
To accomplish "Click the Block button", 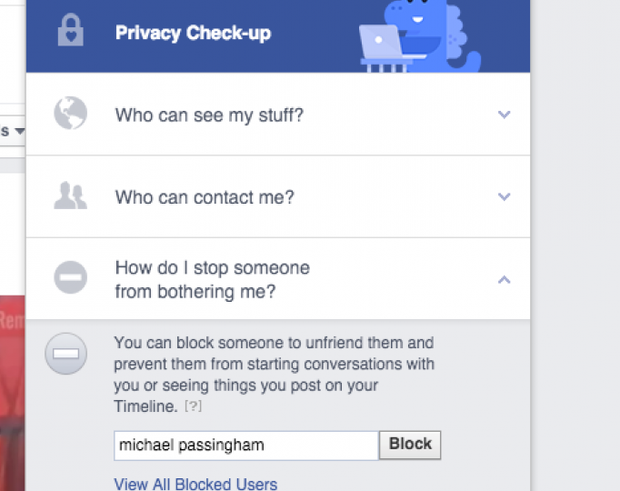I will click(410, 445).
